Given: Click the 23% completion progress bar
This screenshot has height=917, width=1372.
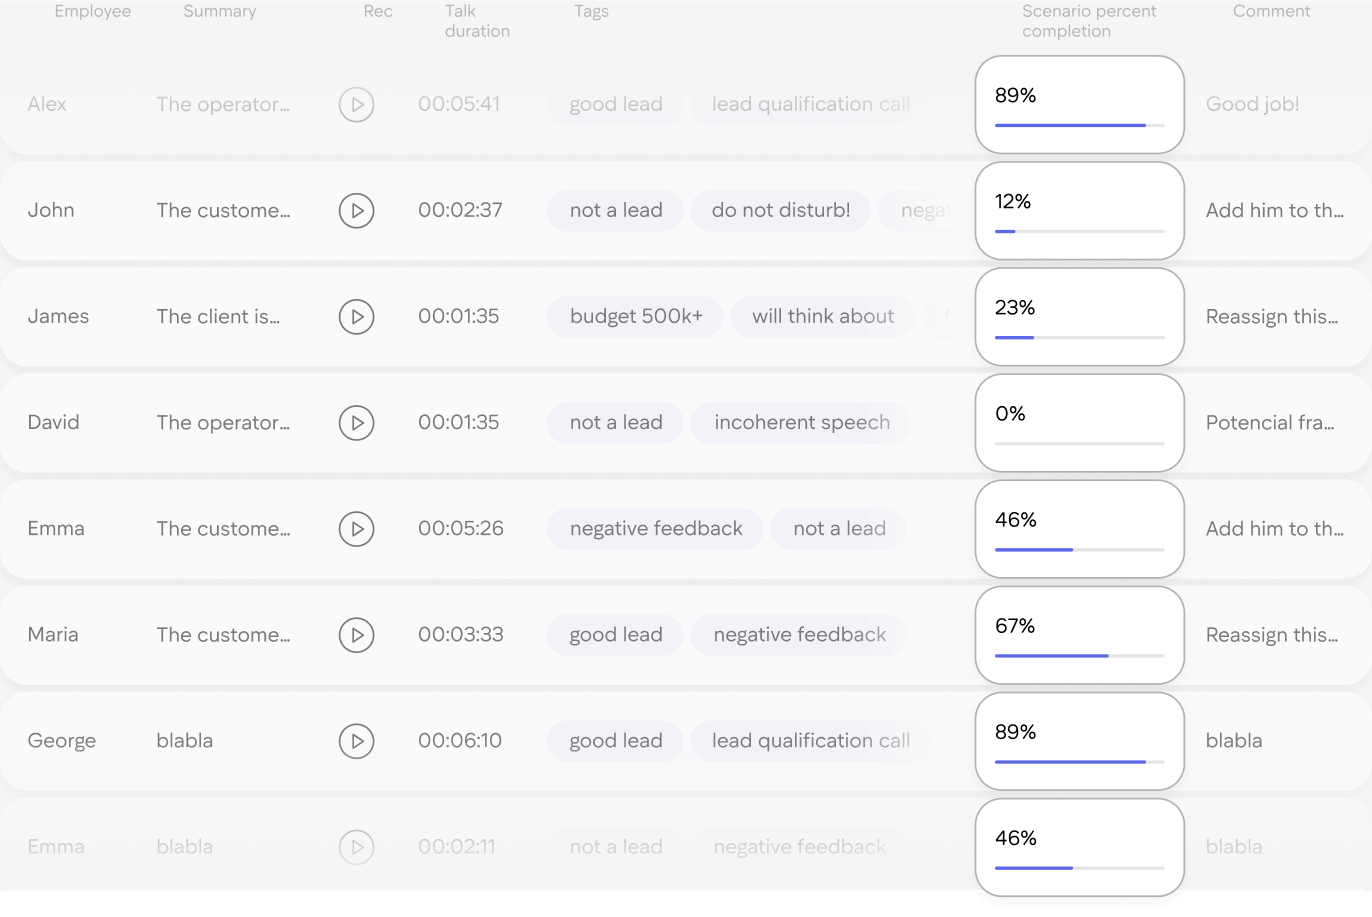Looking at the screenshot, I should click(1080, 338).
